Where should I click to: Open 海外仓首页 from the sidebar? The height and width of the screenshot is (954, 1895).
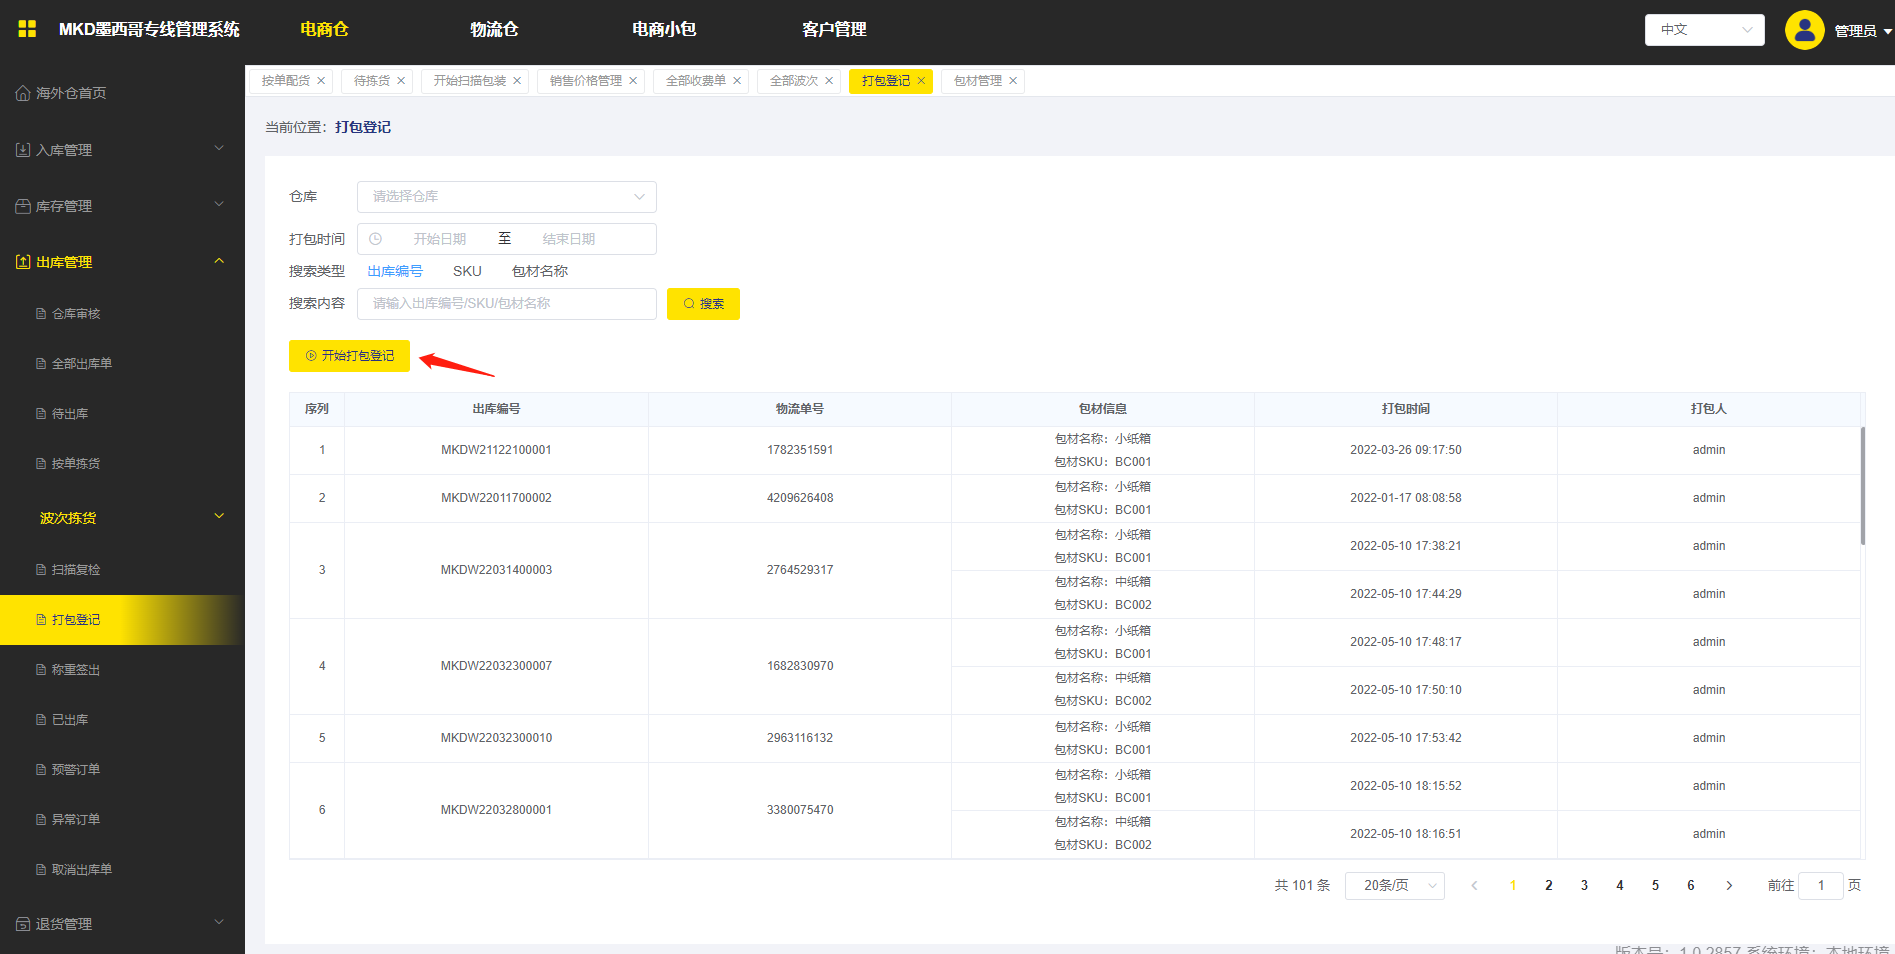coord(70,93)
